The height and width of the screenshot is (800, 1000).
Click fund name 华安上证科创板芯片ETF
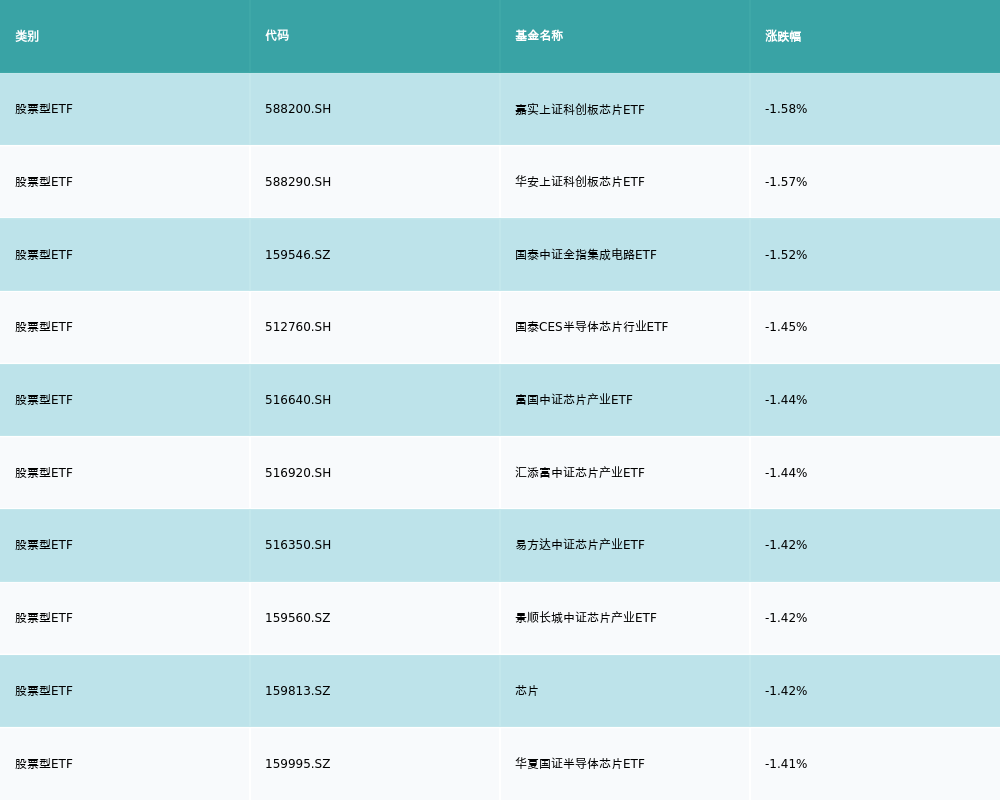580,182
